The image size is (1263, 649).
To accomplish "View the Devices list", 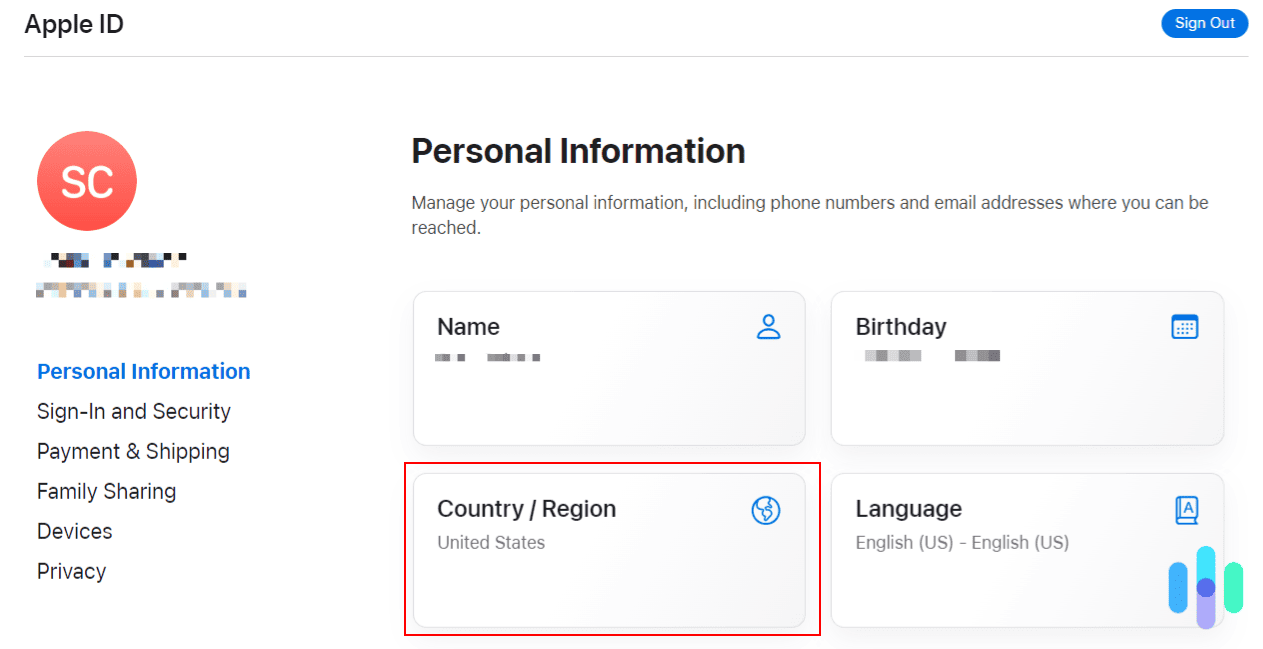I will 74,531.
